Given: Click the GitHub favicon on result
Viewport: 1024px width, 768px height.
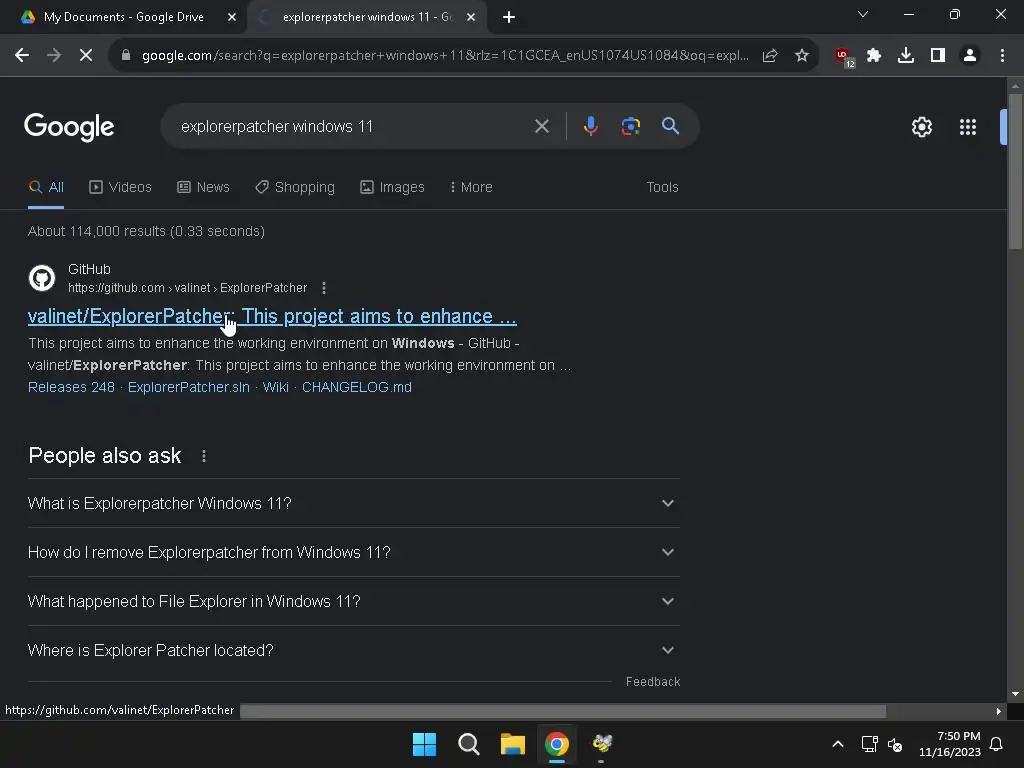Looking at the screenshot, I should 42,278.
